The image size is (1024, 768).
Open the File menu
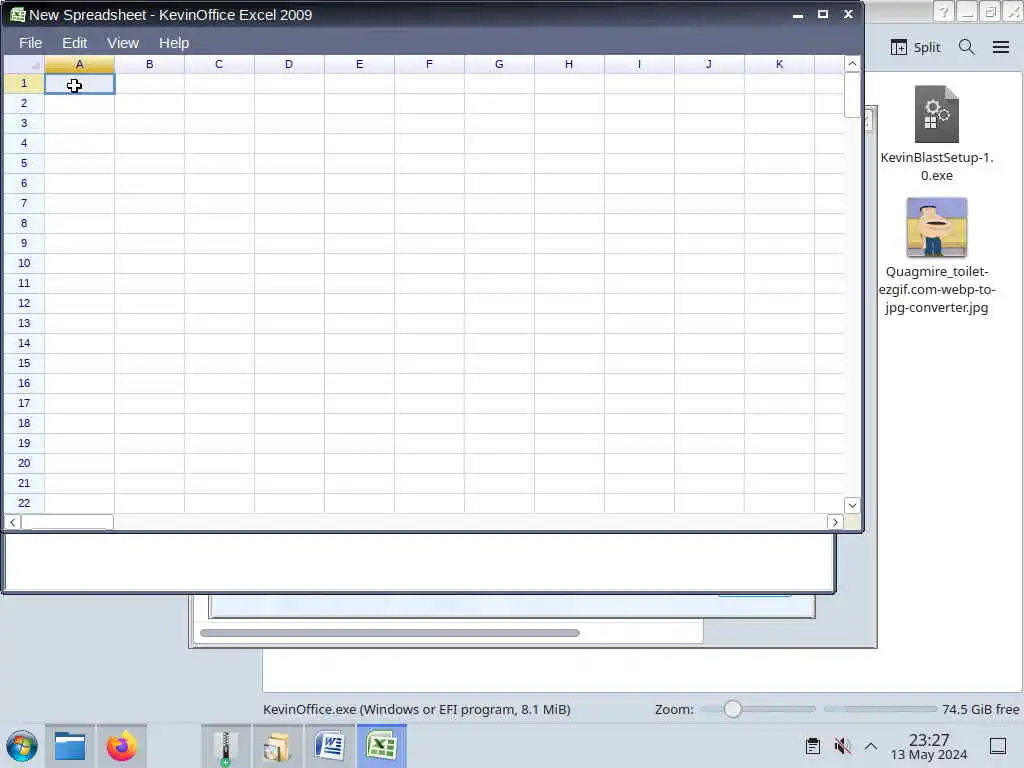tap(30, 43)
